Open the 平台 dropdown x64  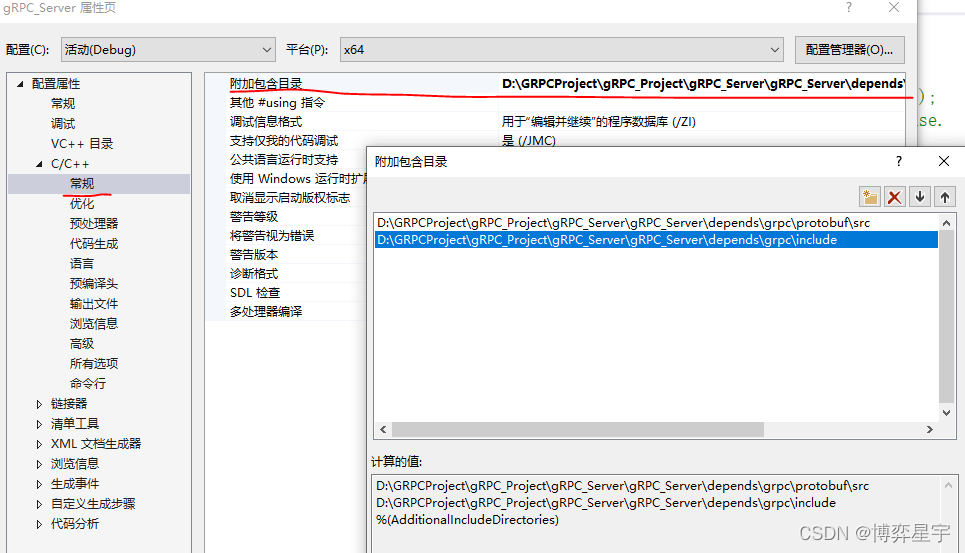[x=561, y=50]
